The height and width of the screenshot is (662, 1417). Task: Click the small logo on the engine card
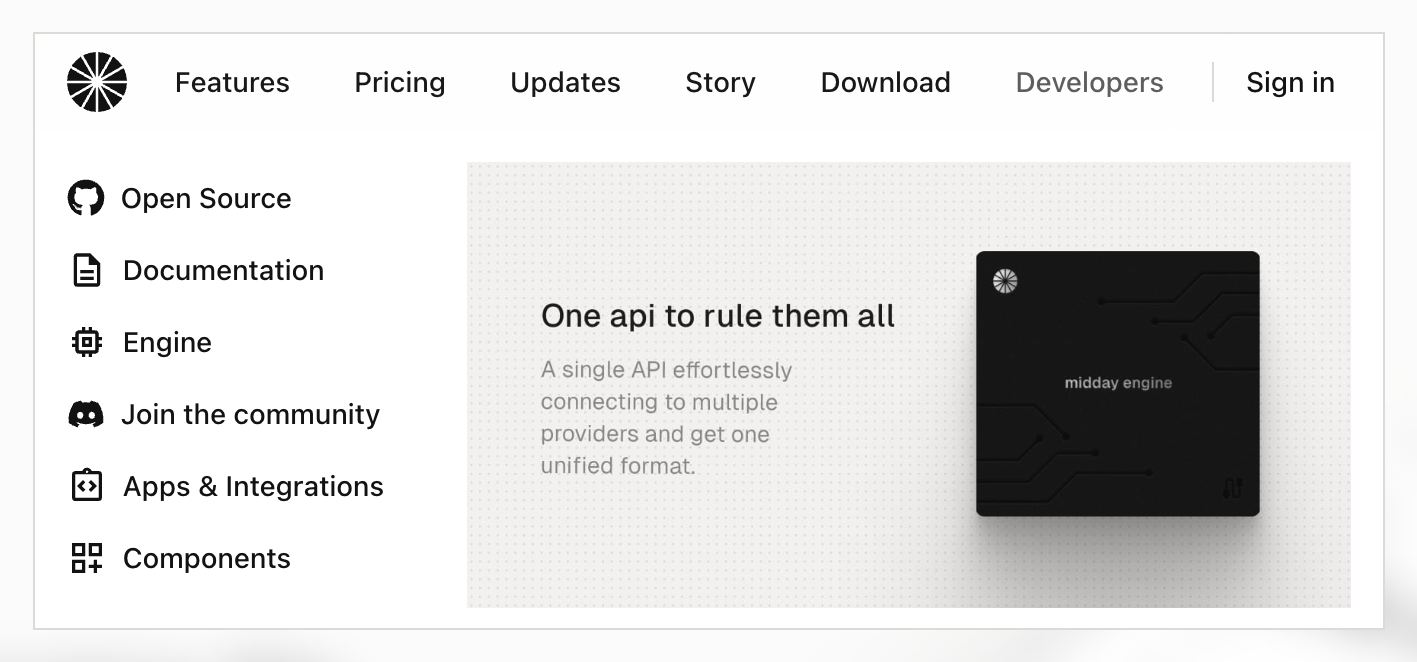1004,281
